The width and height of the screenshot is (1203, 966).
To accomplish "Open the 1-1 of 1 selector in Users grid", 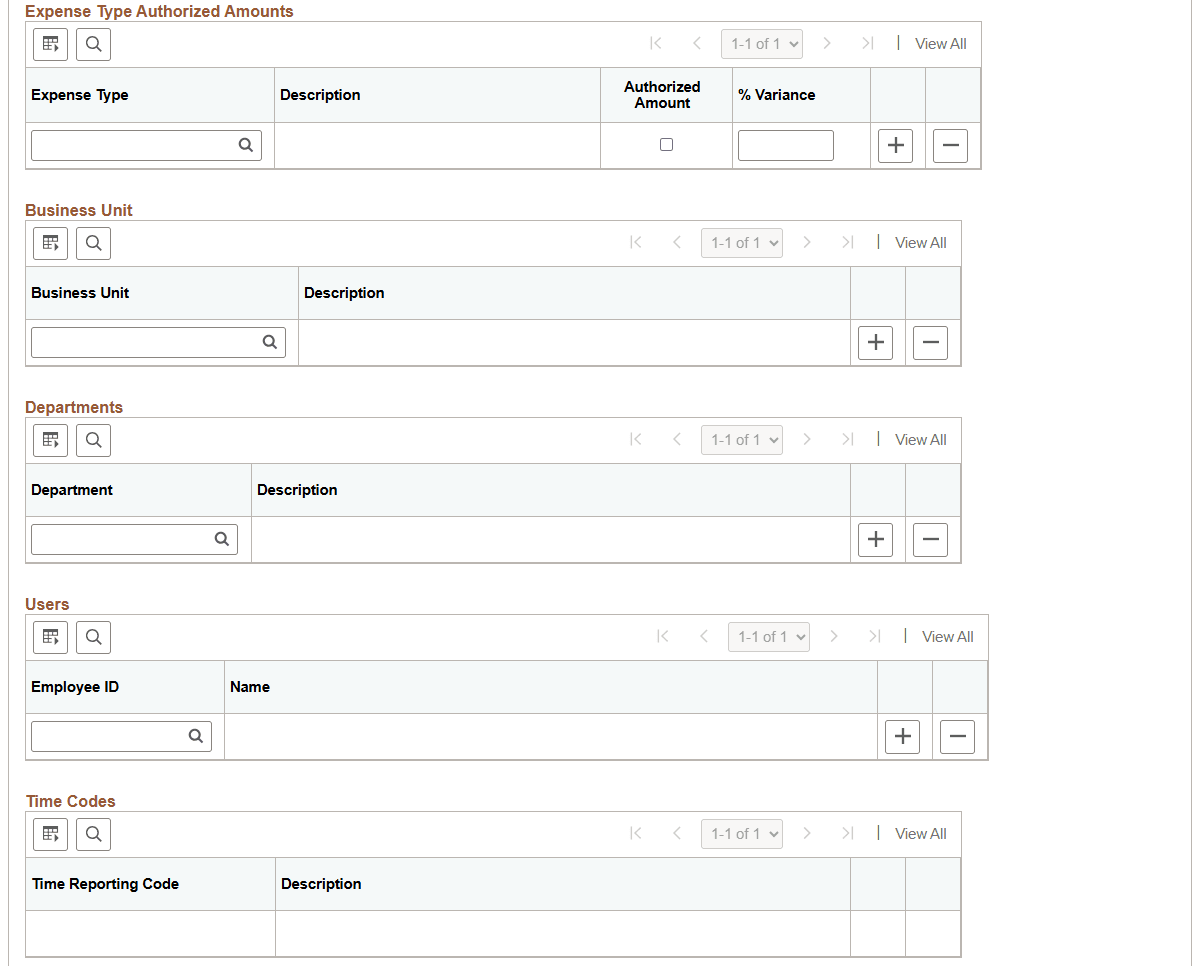I will point(768,636).
